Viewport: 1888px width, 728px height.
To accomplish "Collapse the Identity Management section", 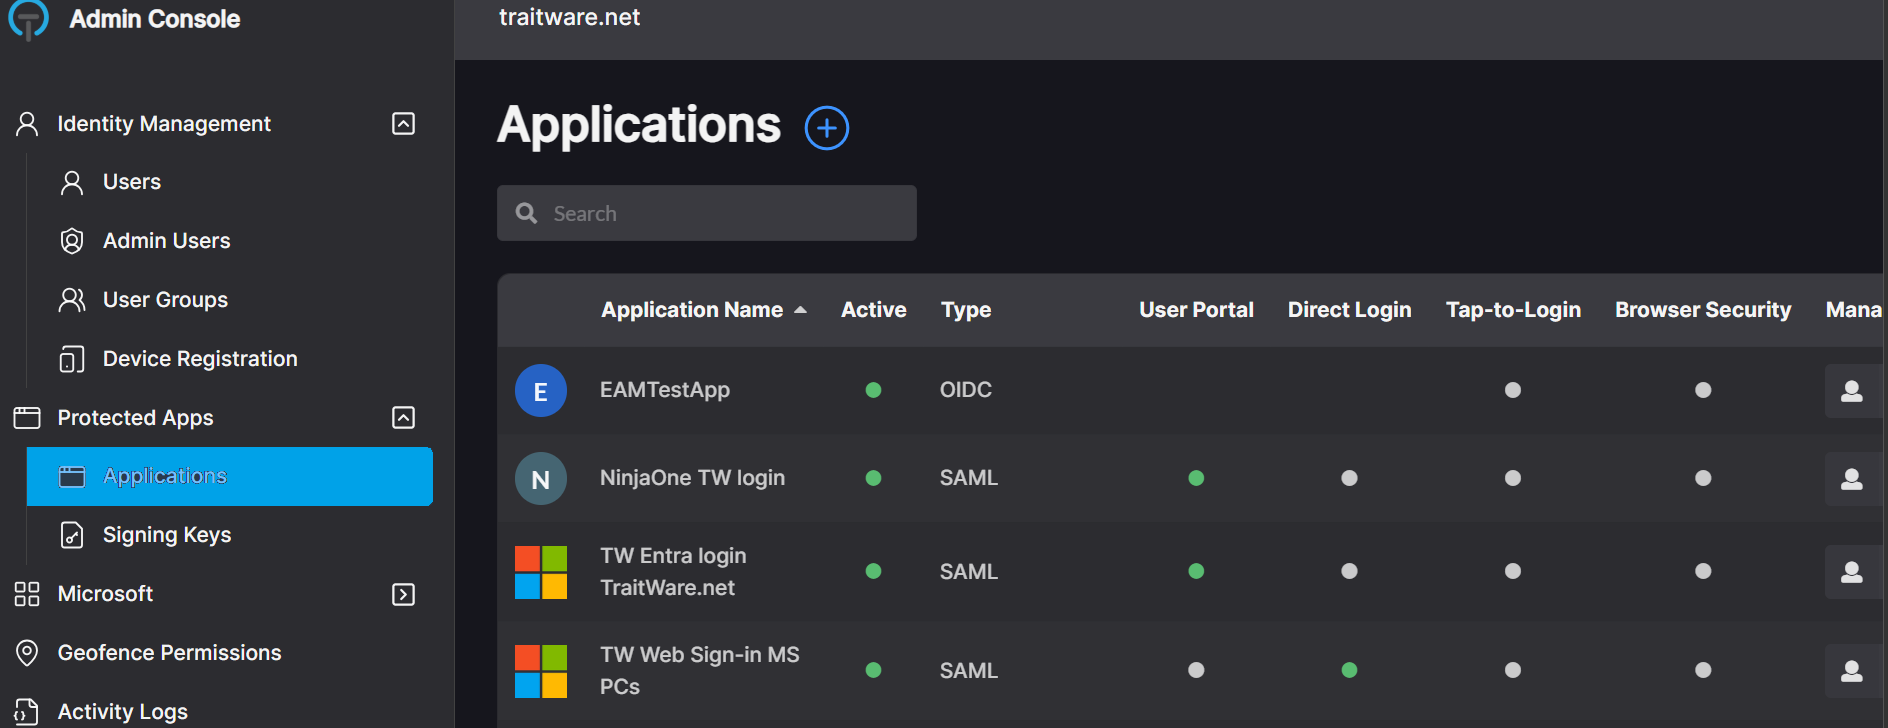I will pyautogui.click(x=403, y=124).
